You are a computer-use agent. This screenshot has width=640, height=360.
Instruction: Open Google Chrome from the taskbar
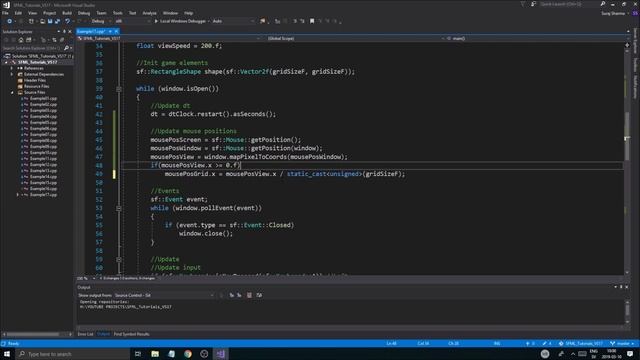188,354
